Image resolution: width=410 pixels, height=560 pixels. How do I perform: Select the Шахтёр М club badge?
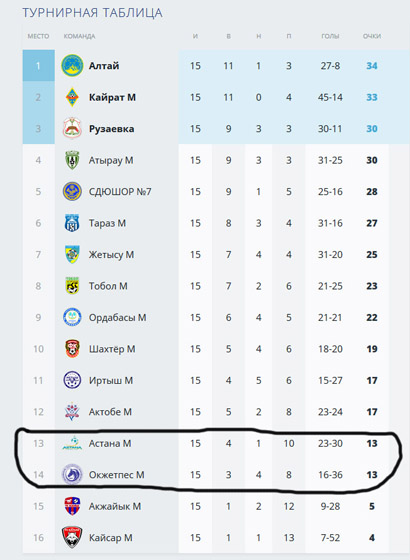[72, 349]
